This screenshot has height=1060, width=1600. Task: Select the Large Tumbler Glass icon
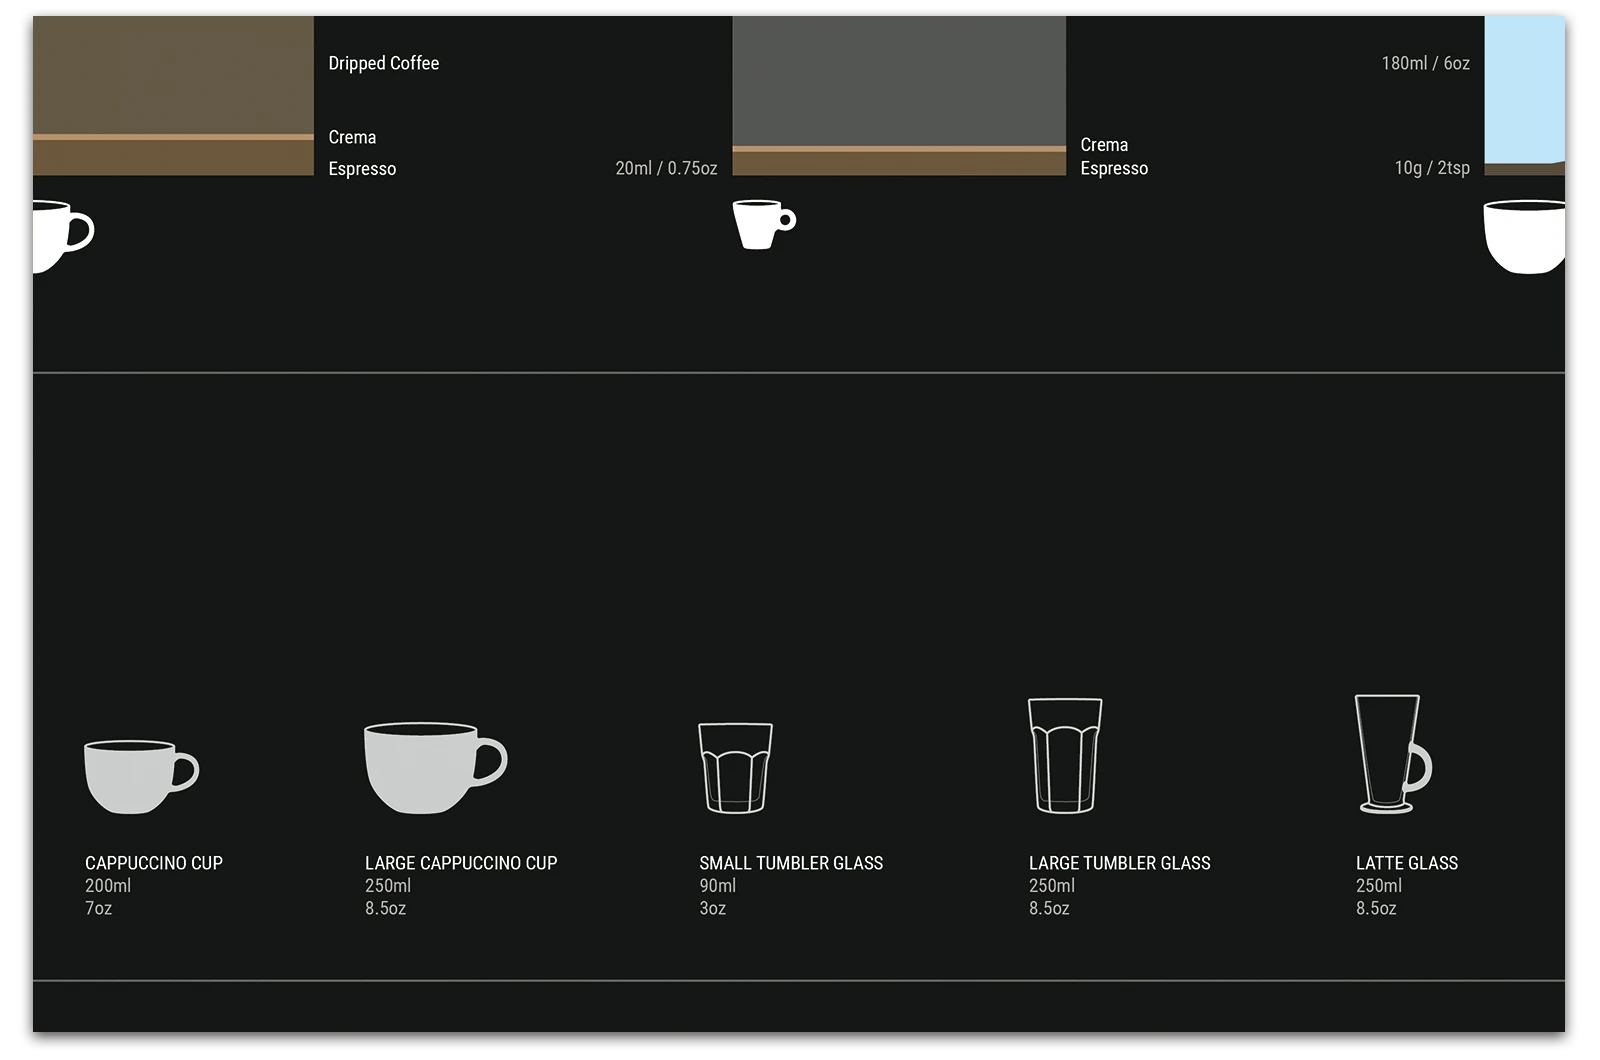1064,755
